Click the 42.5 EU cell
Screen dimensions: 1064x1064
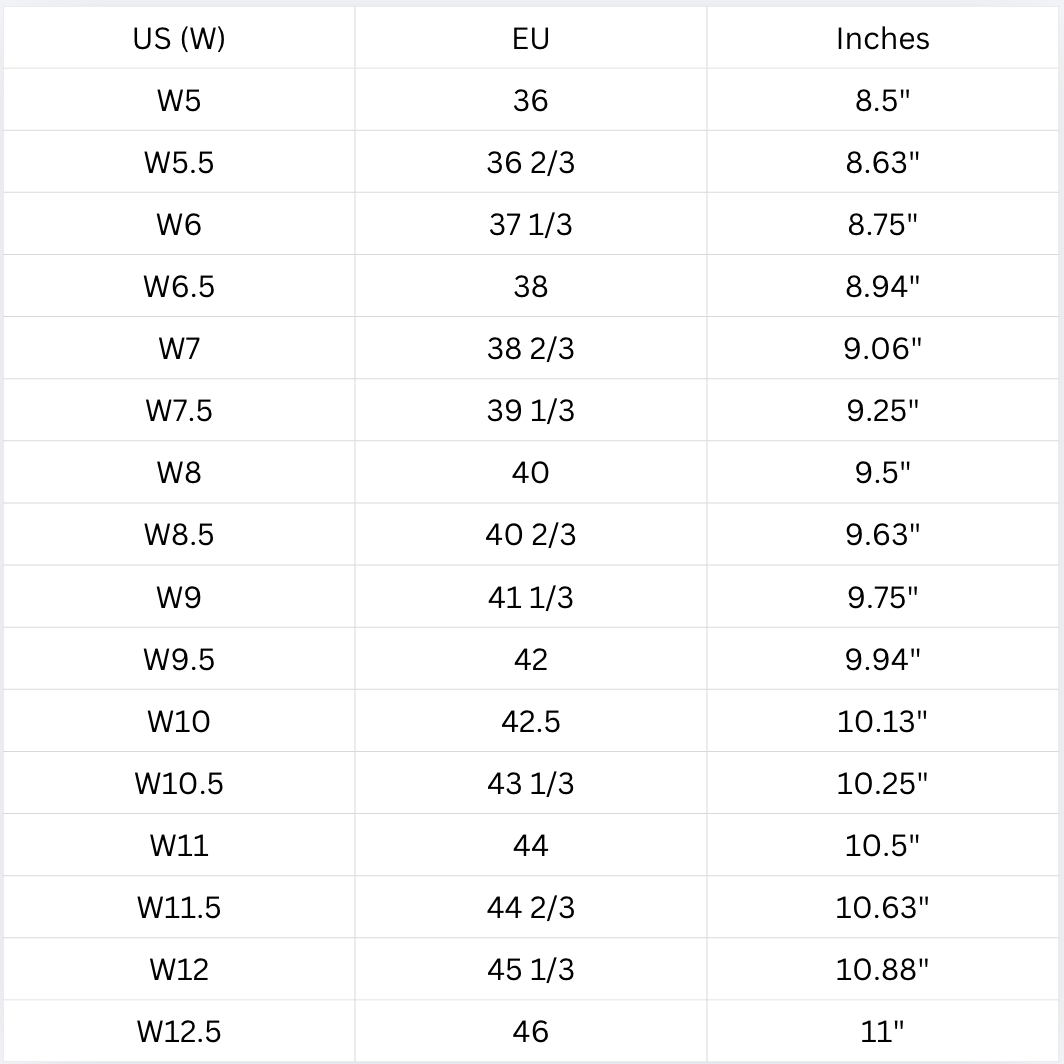531,721
